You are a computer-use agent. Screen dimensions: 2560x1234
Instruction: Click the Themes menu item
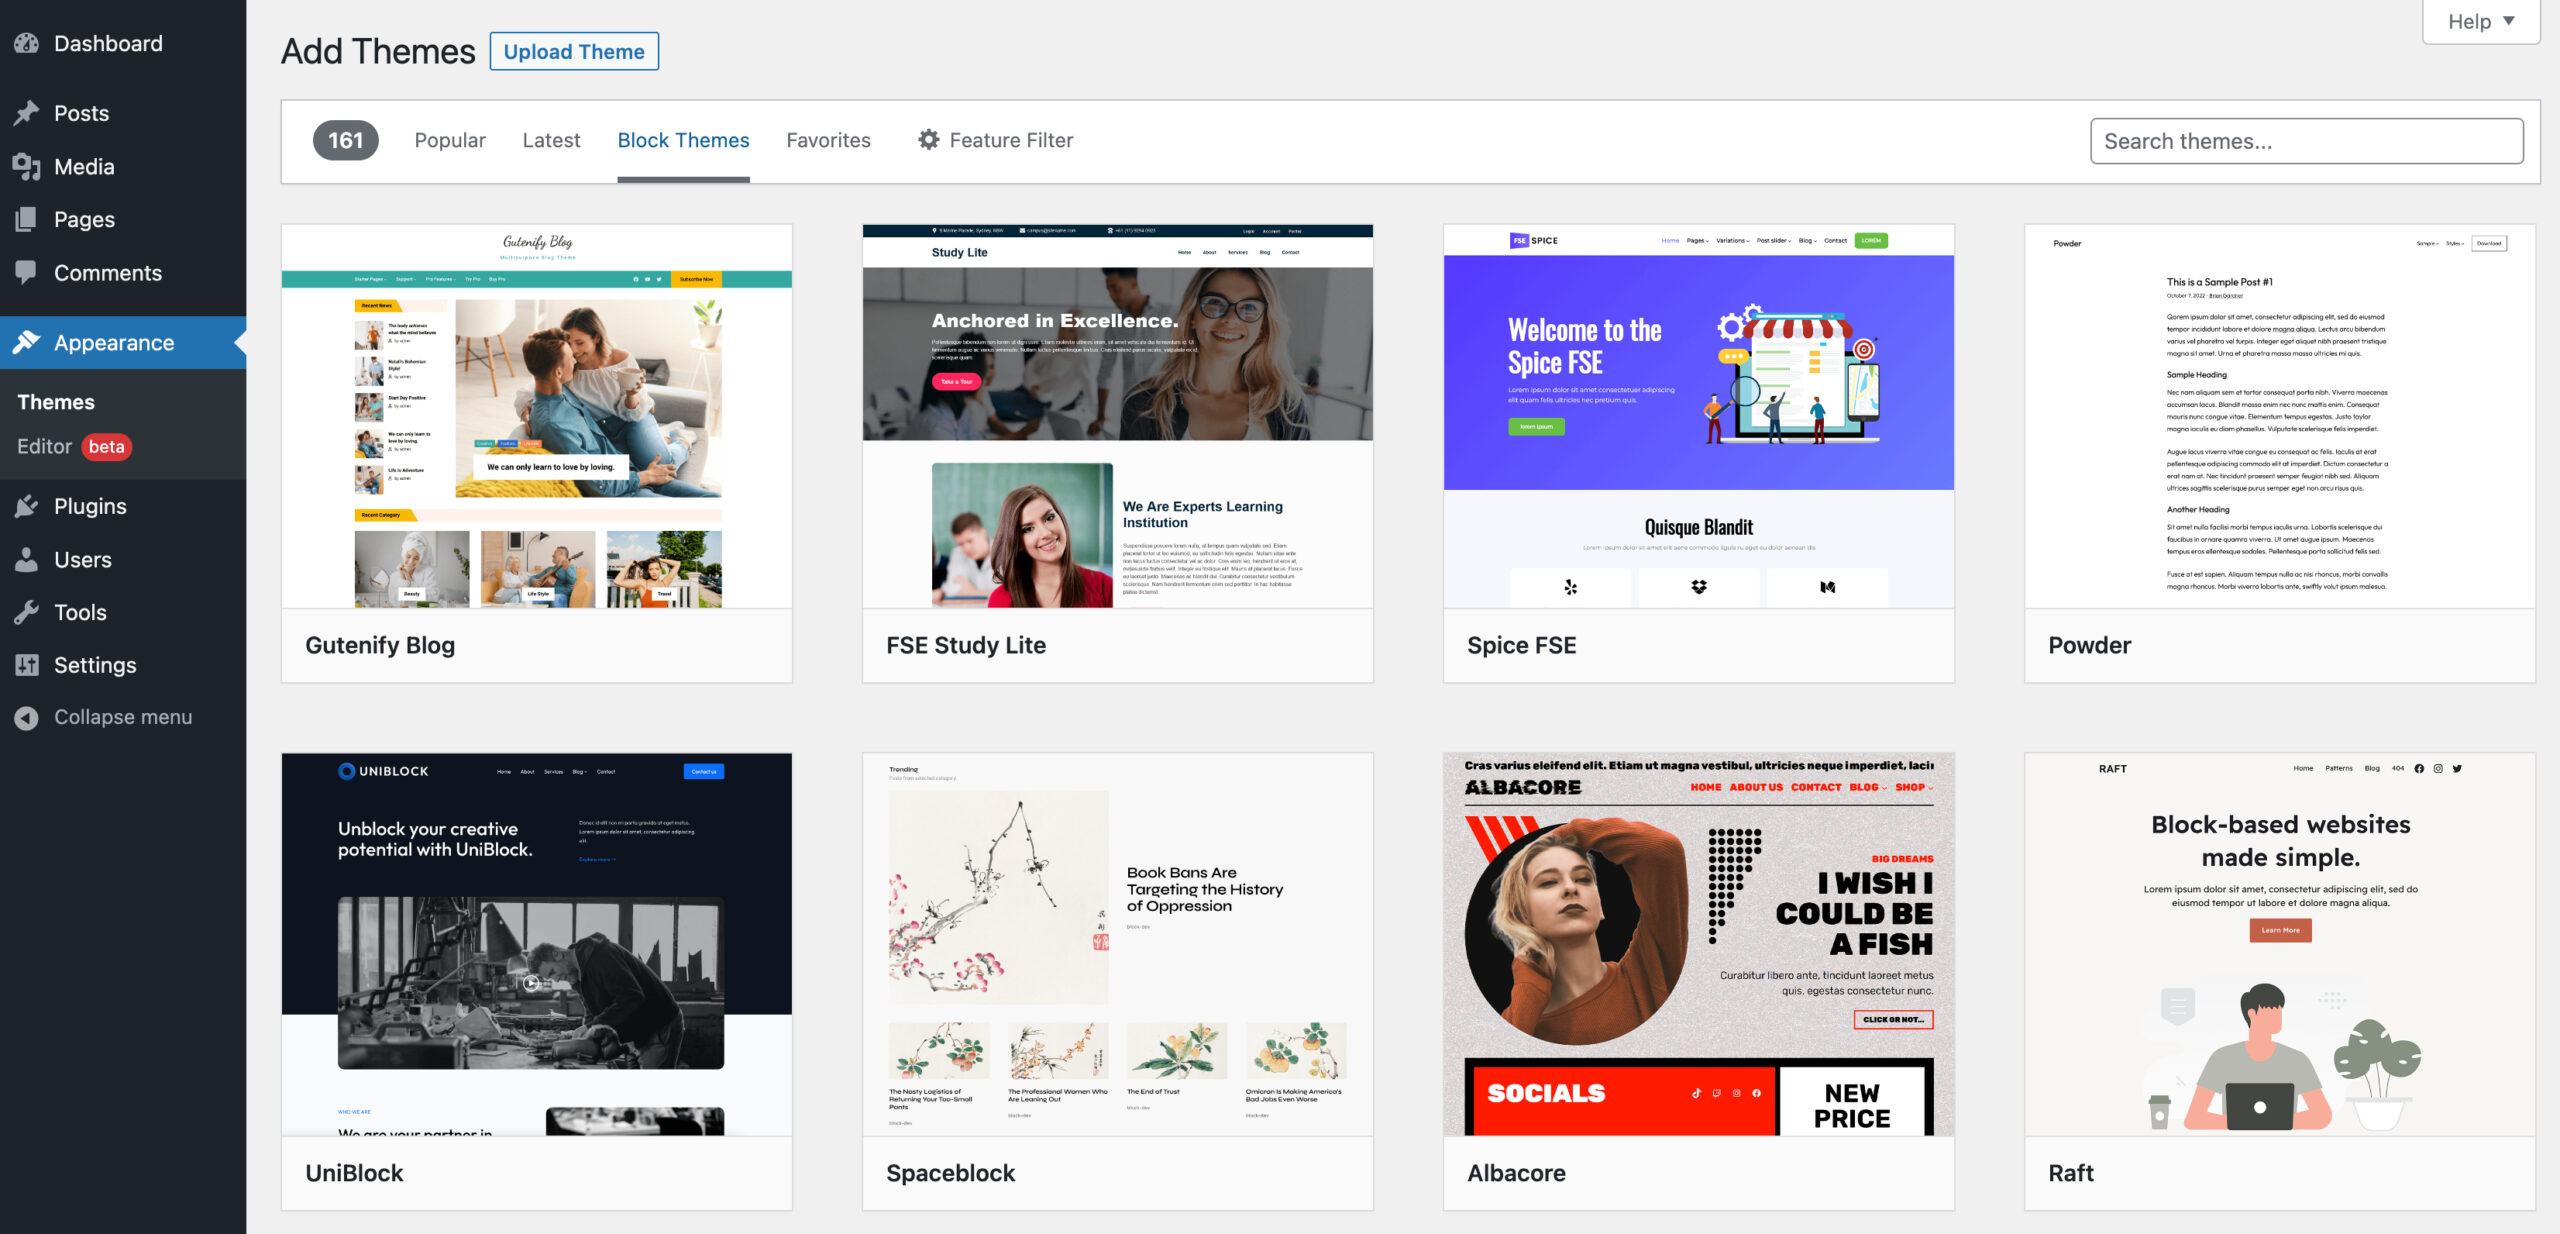[x=56, y=398]
